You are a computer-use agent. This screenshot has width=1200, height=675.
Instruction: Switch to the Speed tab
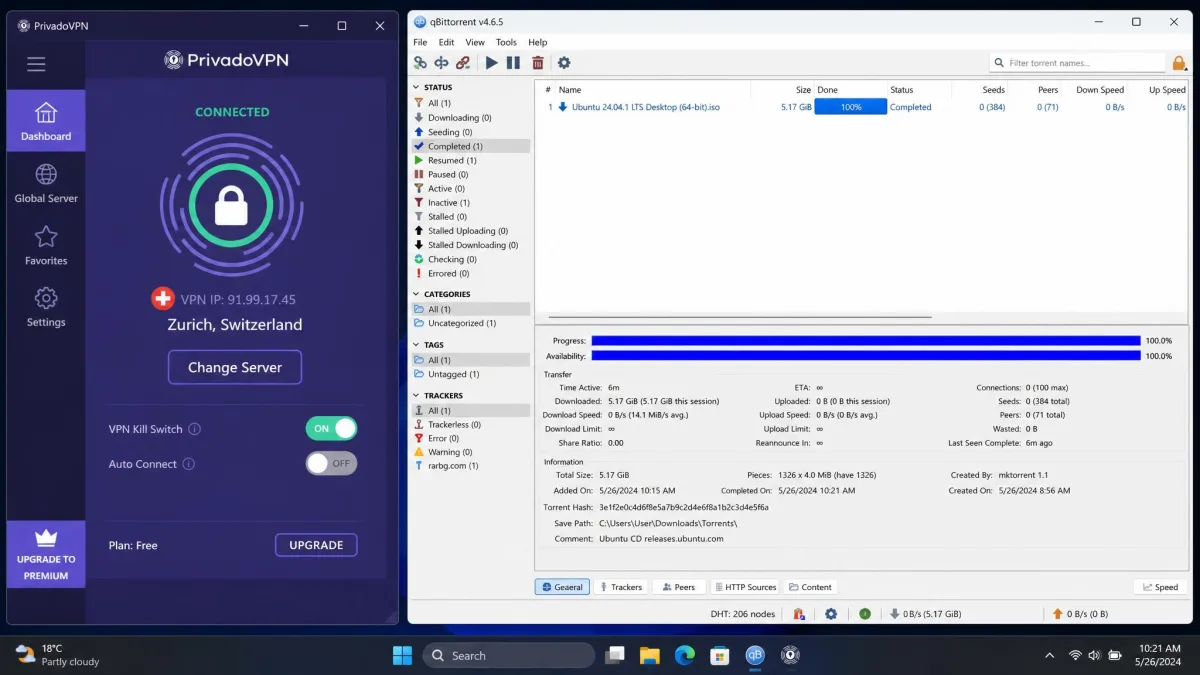tap(1160, 587)
